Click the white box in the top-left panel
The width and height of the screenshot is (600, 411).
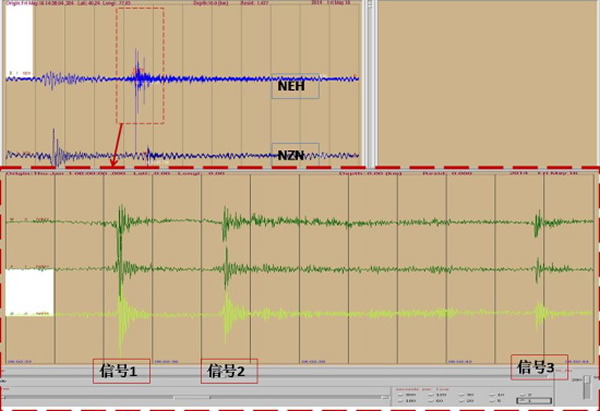point(20,40)
